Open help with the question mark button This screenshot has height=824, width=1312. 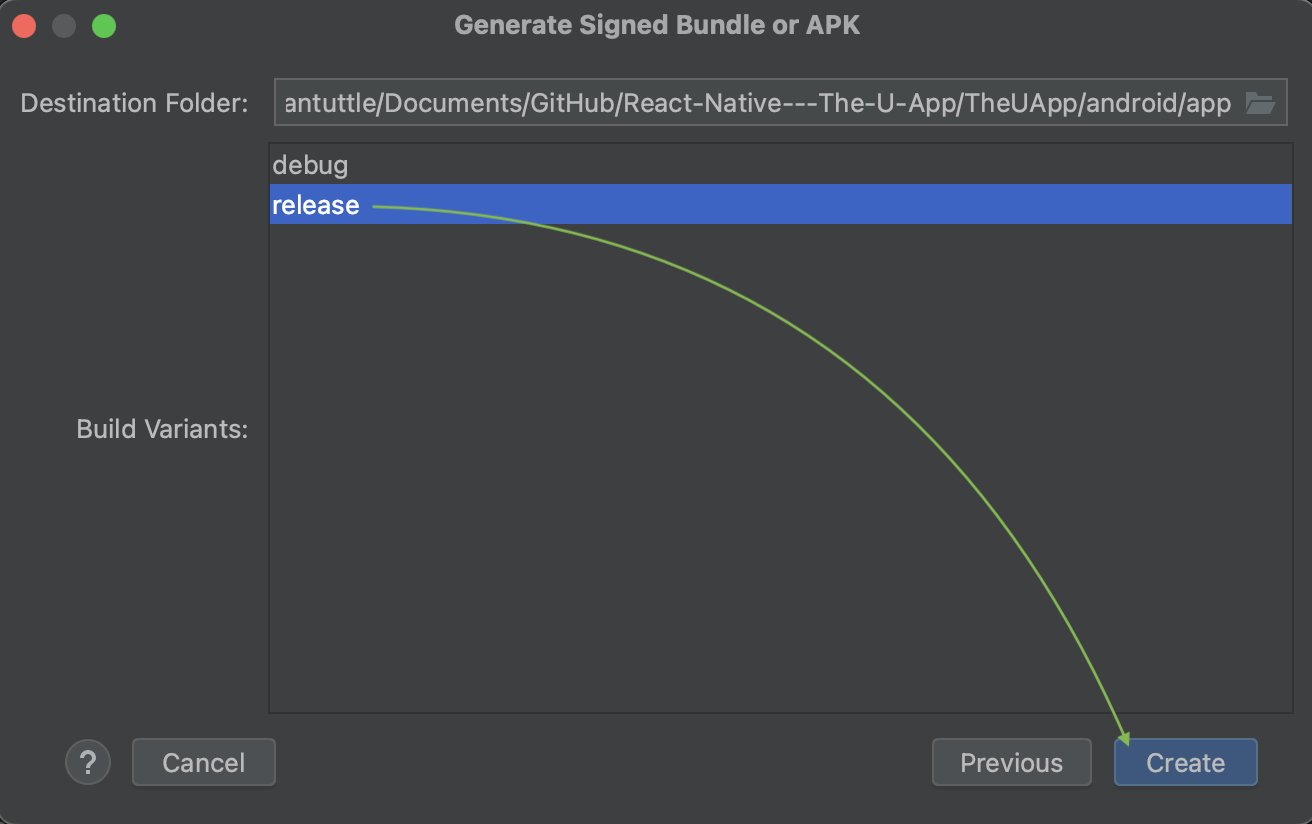(88, 762)
